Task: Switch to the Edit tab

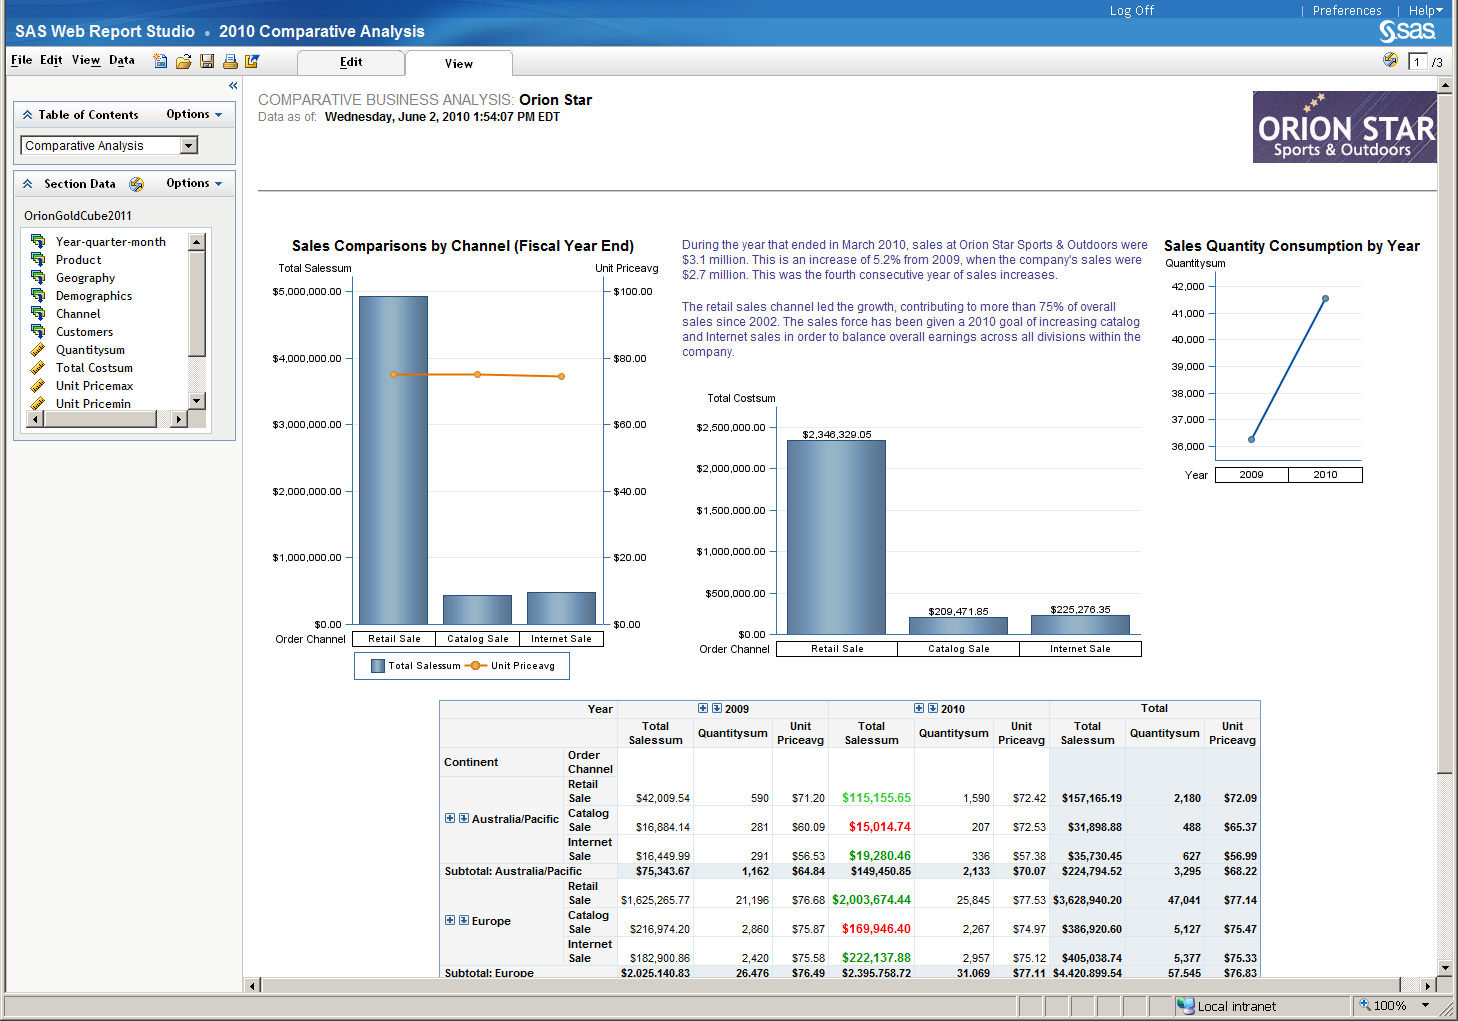Action: pyautogui.click(x=351, y=62)
